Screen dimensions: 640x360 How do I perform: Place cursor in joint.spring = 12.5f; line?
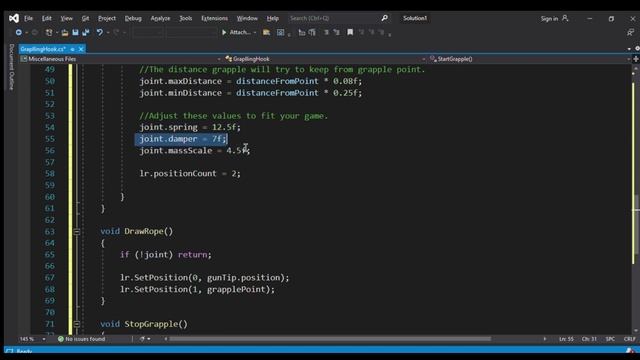point(190,127)
